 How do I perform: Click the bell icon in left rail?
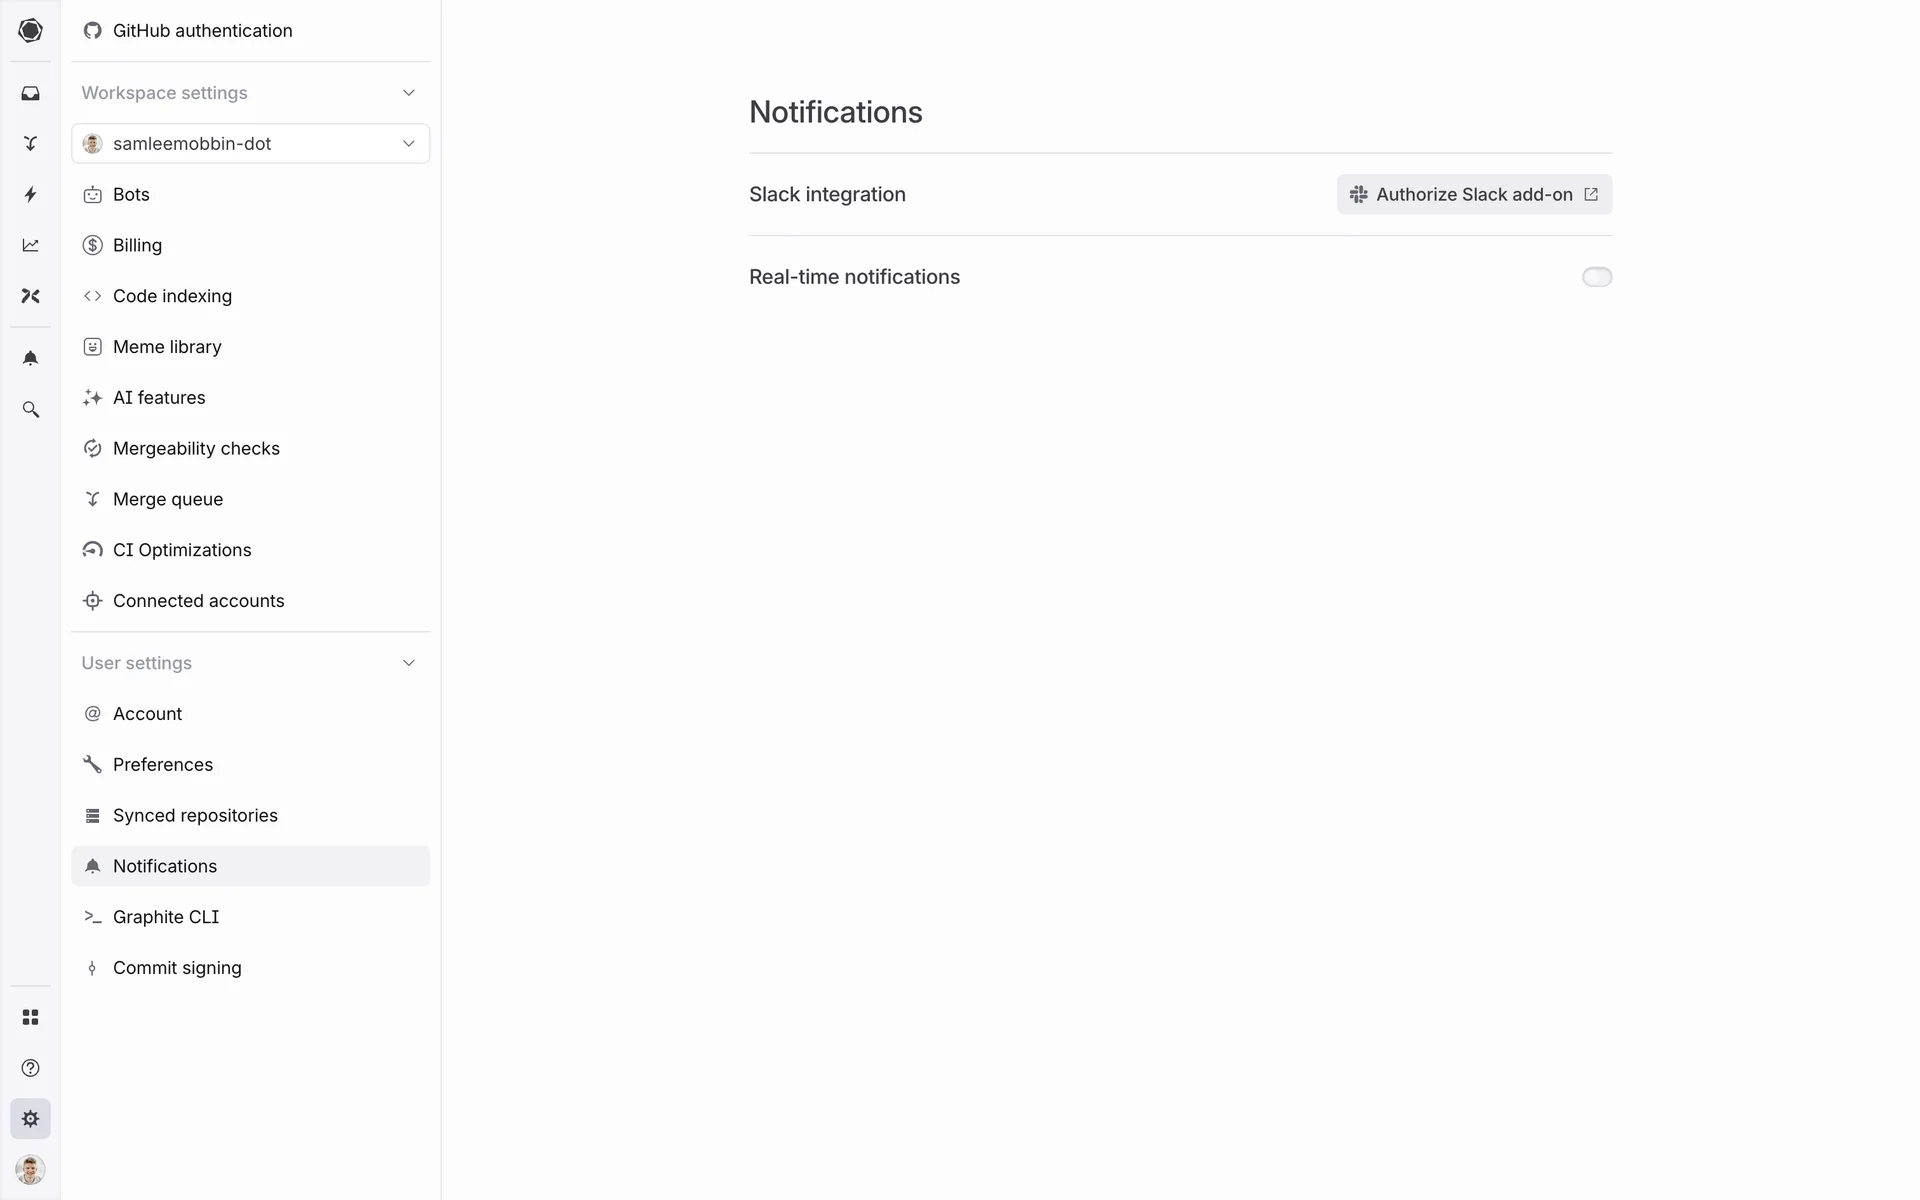pyautogui.click(x=30, y=358)
